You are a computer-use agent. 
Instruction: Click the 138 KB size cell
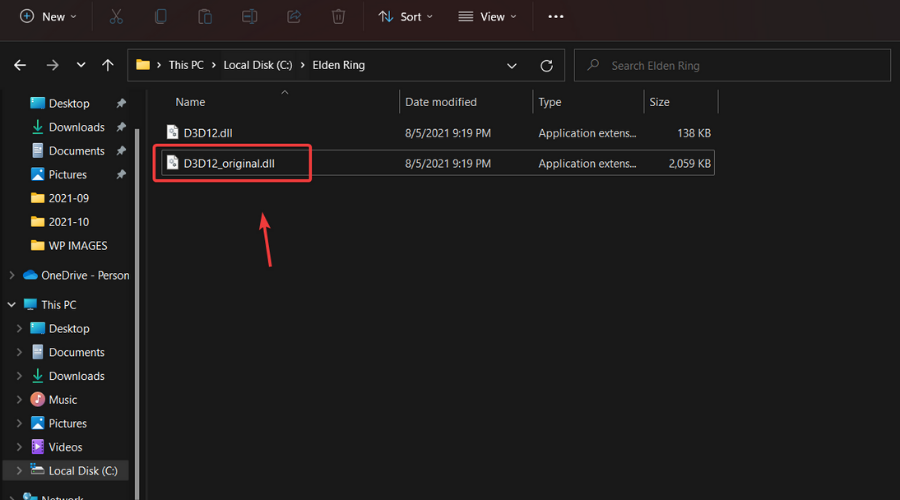[694, 133]
